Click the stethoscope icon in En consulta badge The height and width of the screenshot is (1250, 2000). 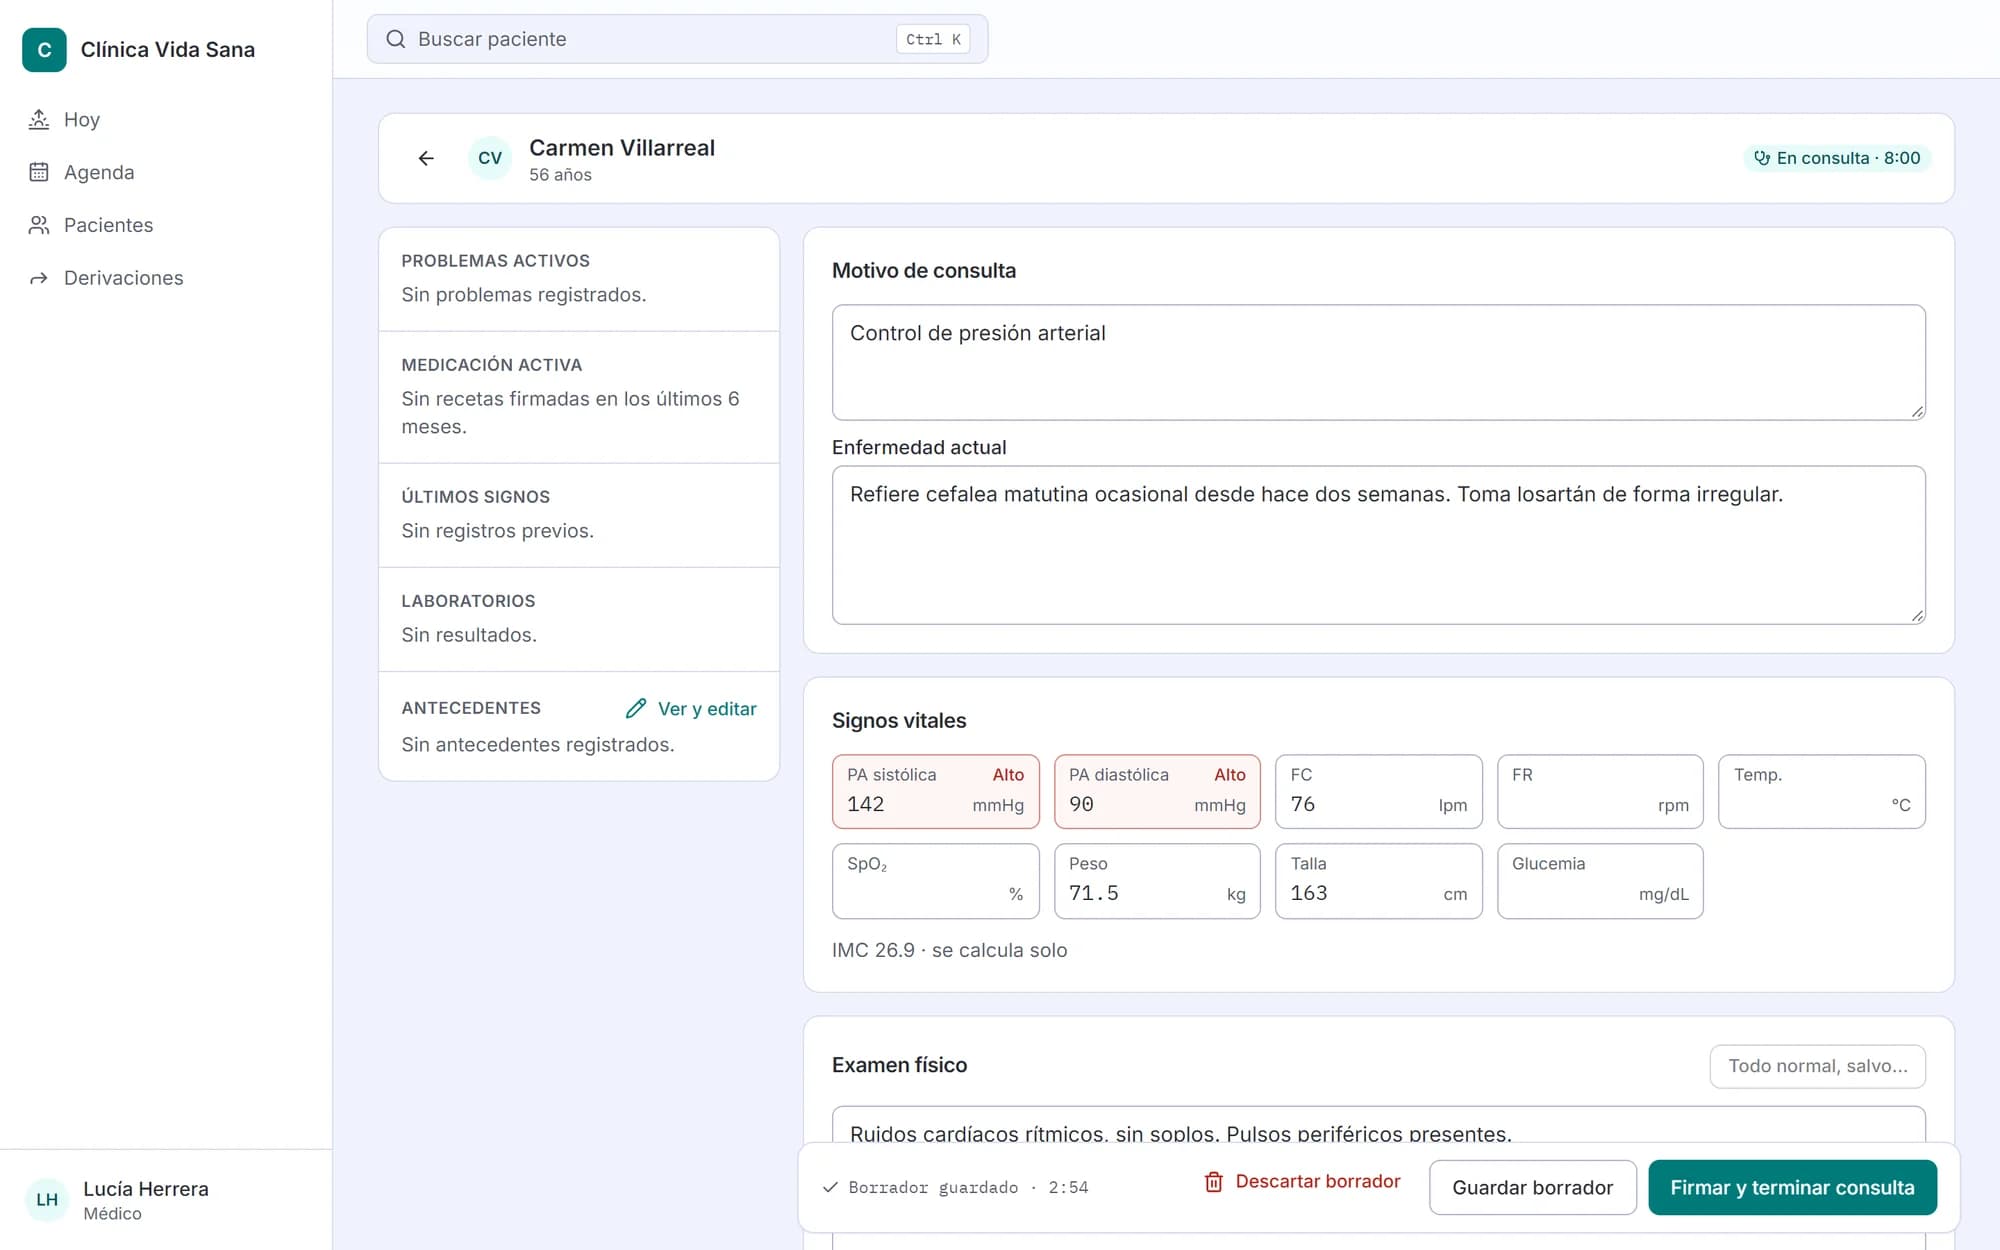[1762, 158]
